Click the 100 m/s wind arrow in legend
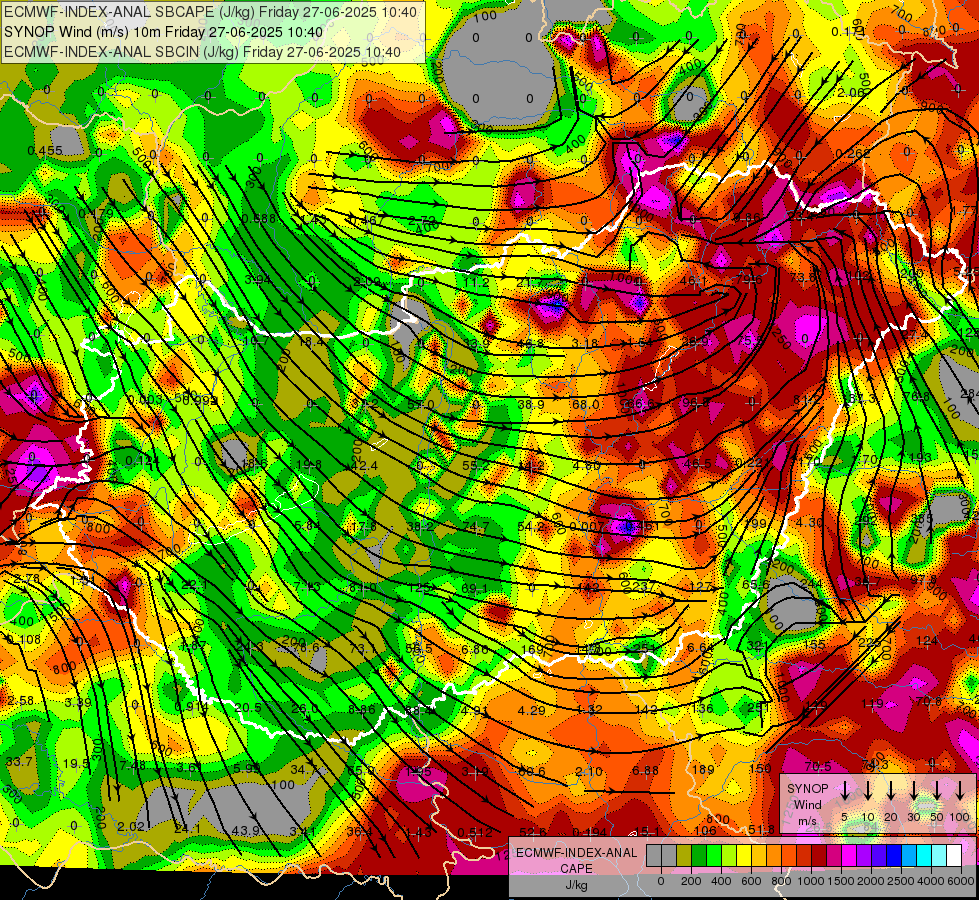Screen dimensions: 979x900 point(960,791)
